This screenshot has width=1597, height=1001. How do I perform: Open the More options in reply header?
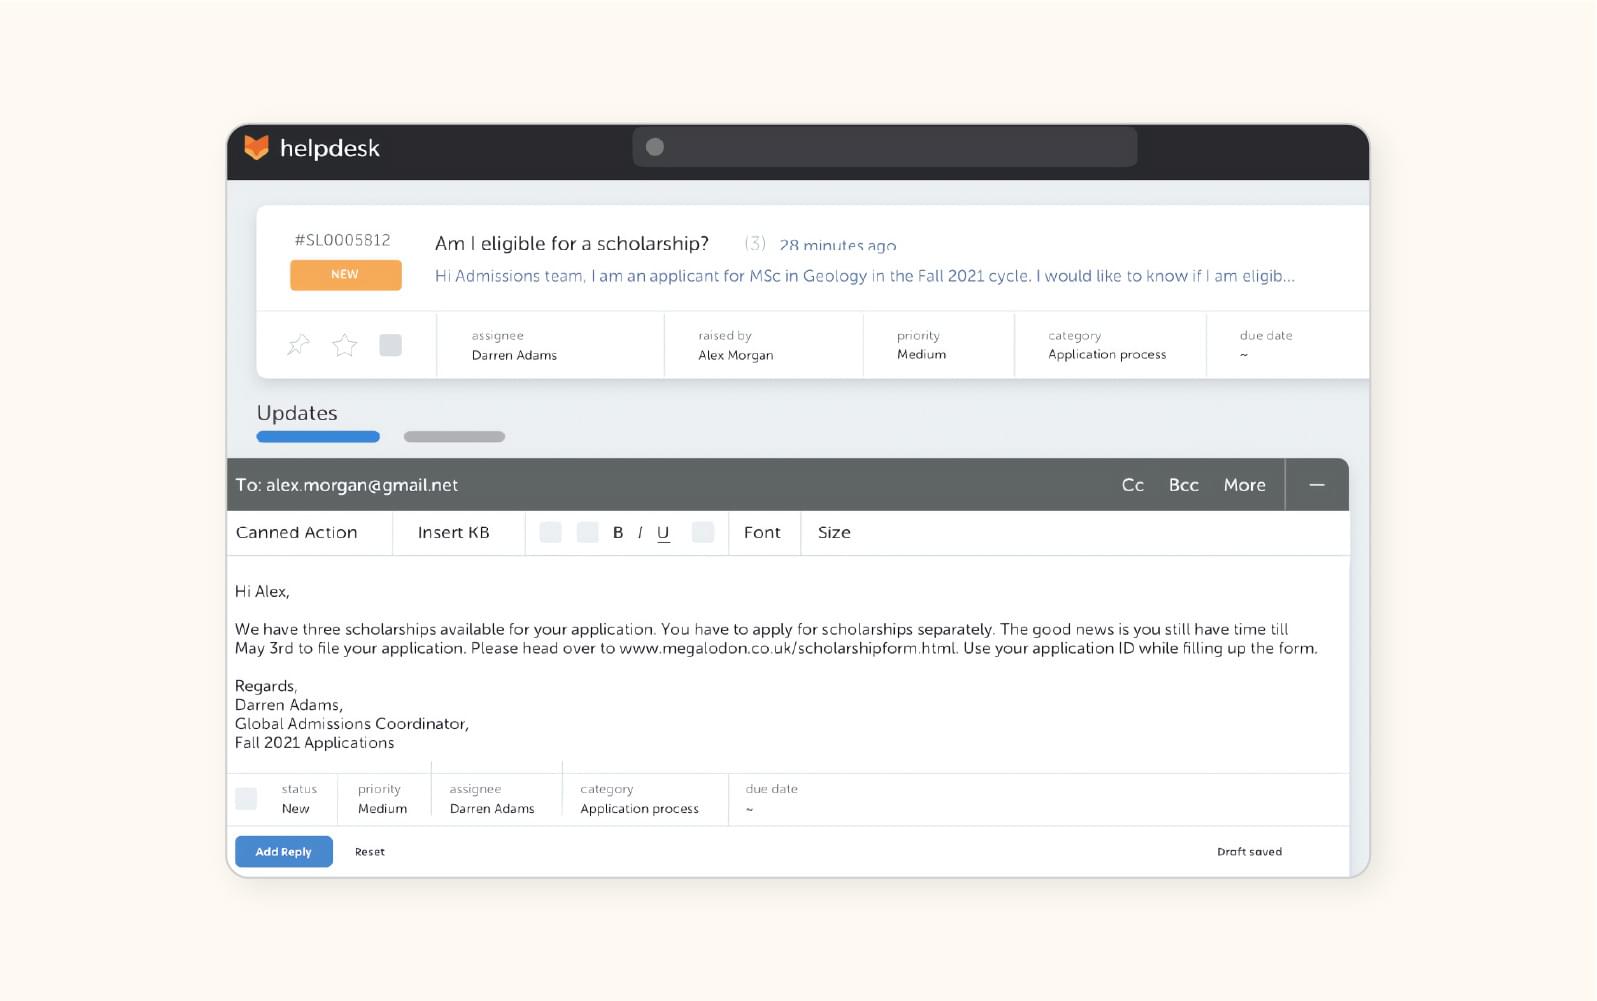(x=1244, y=485)
